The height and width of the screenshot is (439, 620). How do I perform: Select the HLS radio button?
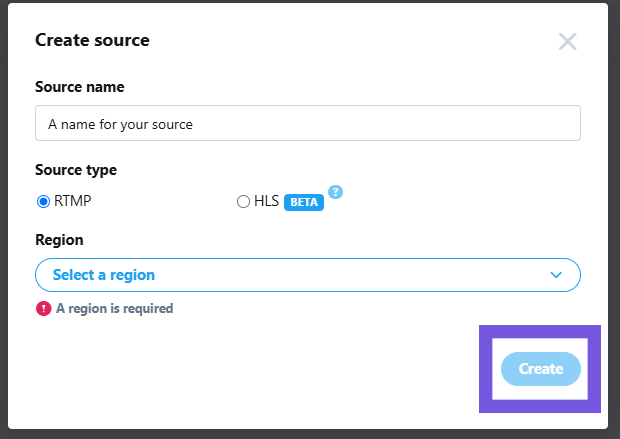pos(243,202)
